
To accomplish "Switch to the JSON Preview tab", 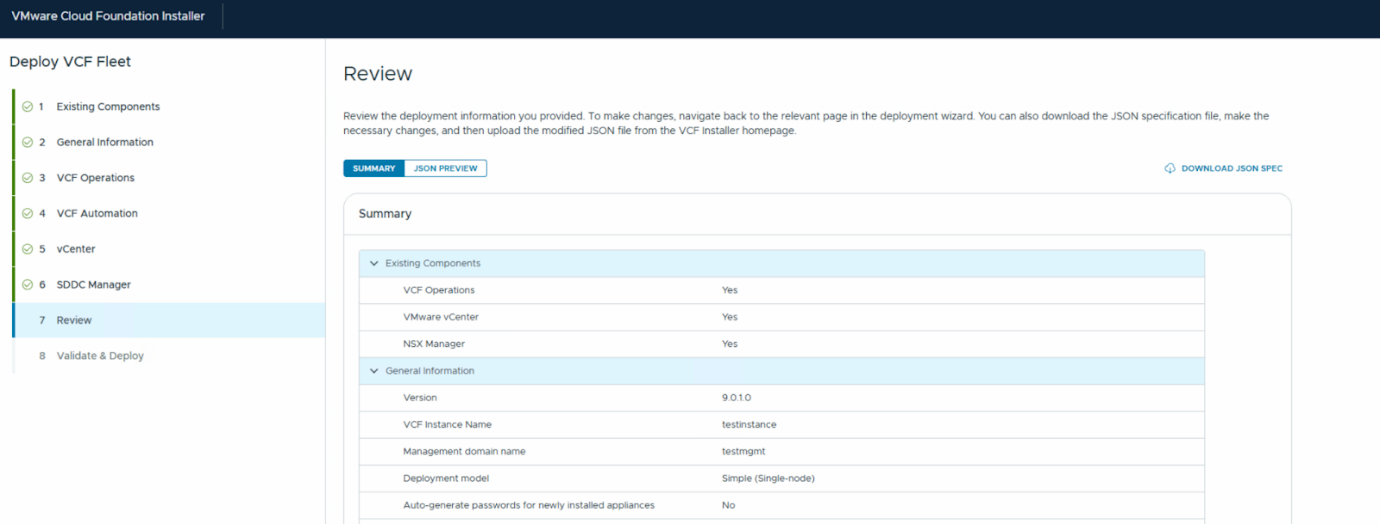I will [x=445, y=169].
